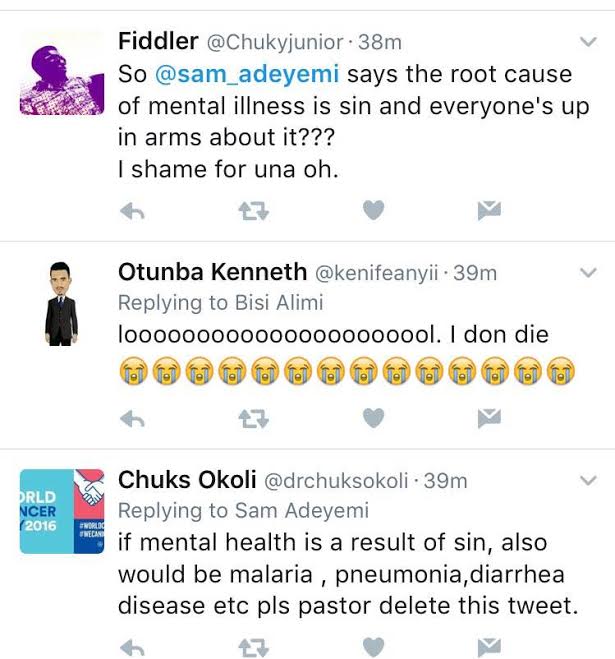Screen dimensions: 615x659
Task: Open options chevron on Fiddler's tweet
Action: [588, 41]
